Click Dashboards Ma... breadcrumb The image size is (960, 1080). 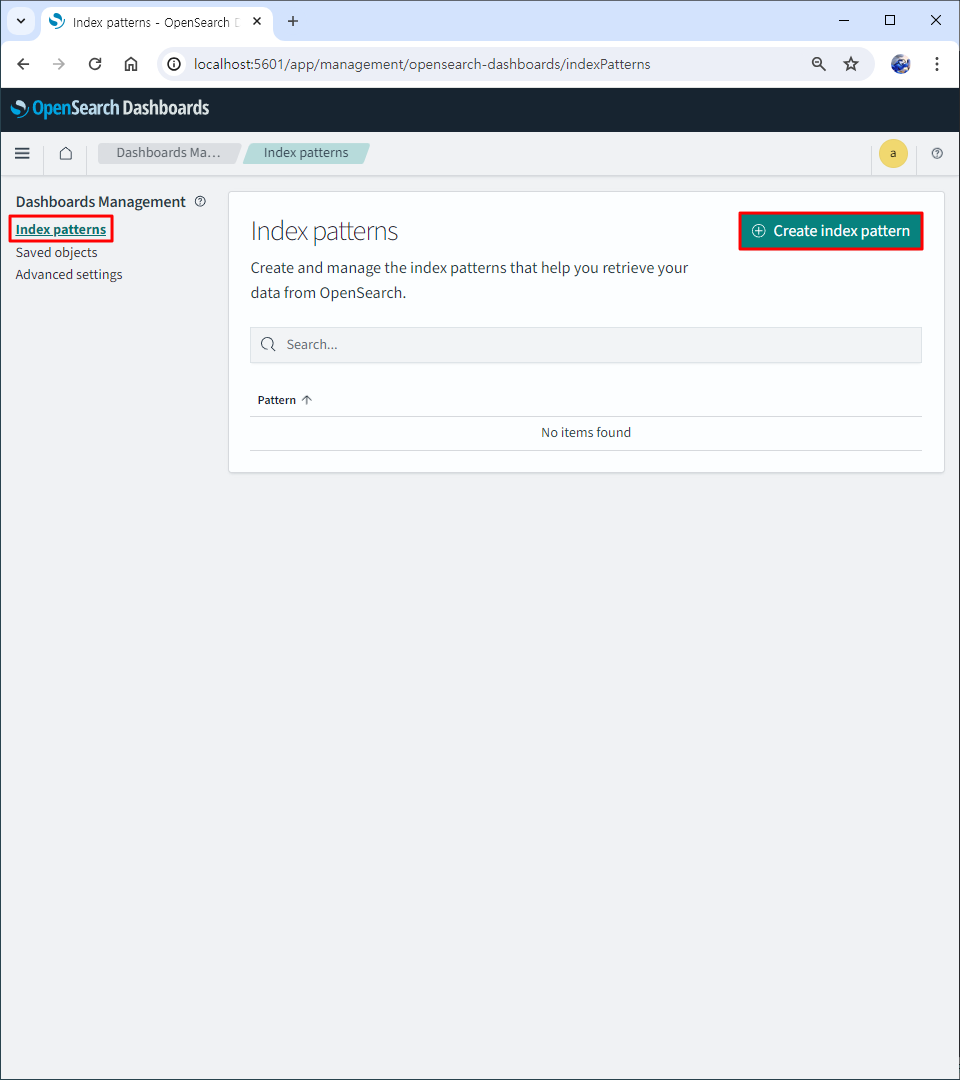click(168, 153)
